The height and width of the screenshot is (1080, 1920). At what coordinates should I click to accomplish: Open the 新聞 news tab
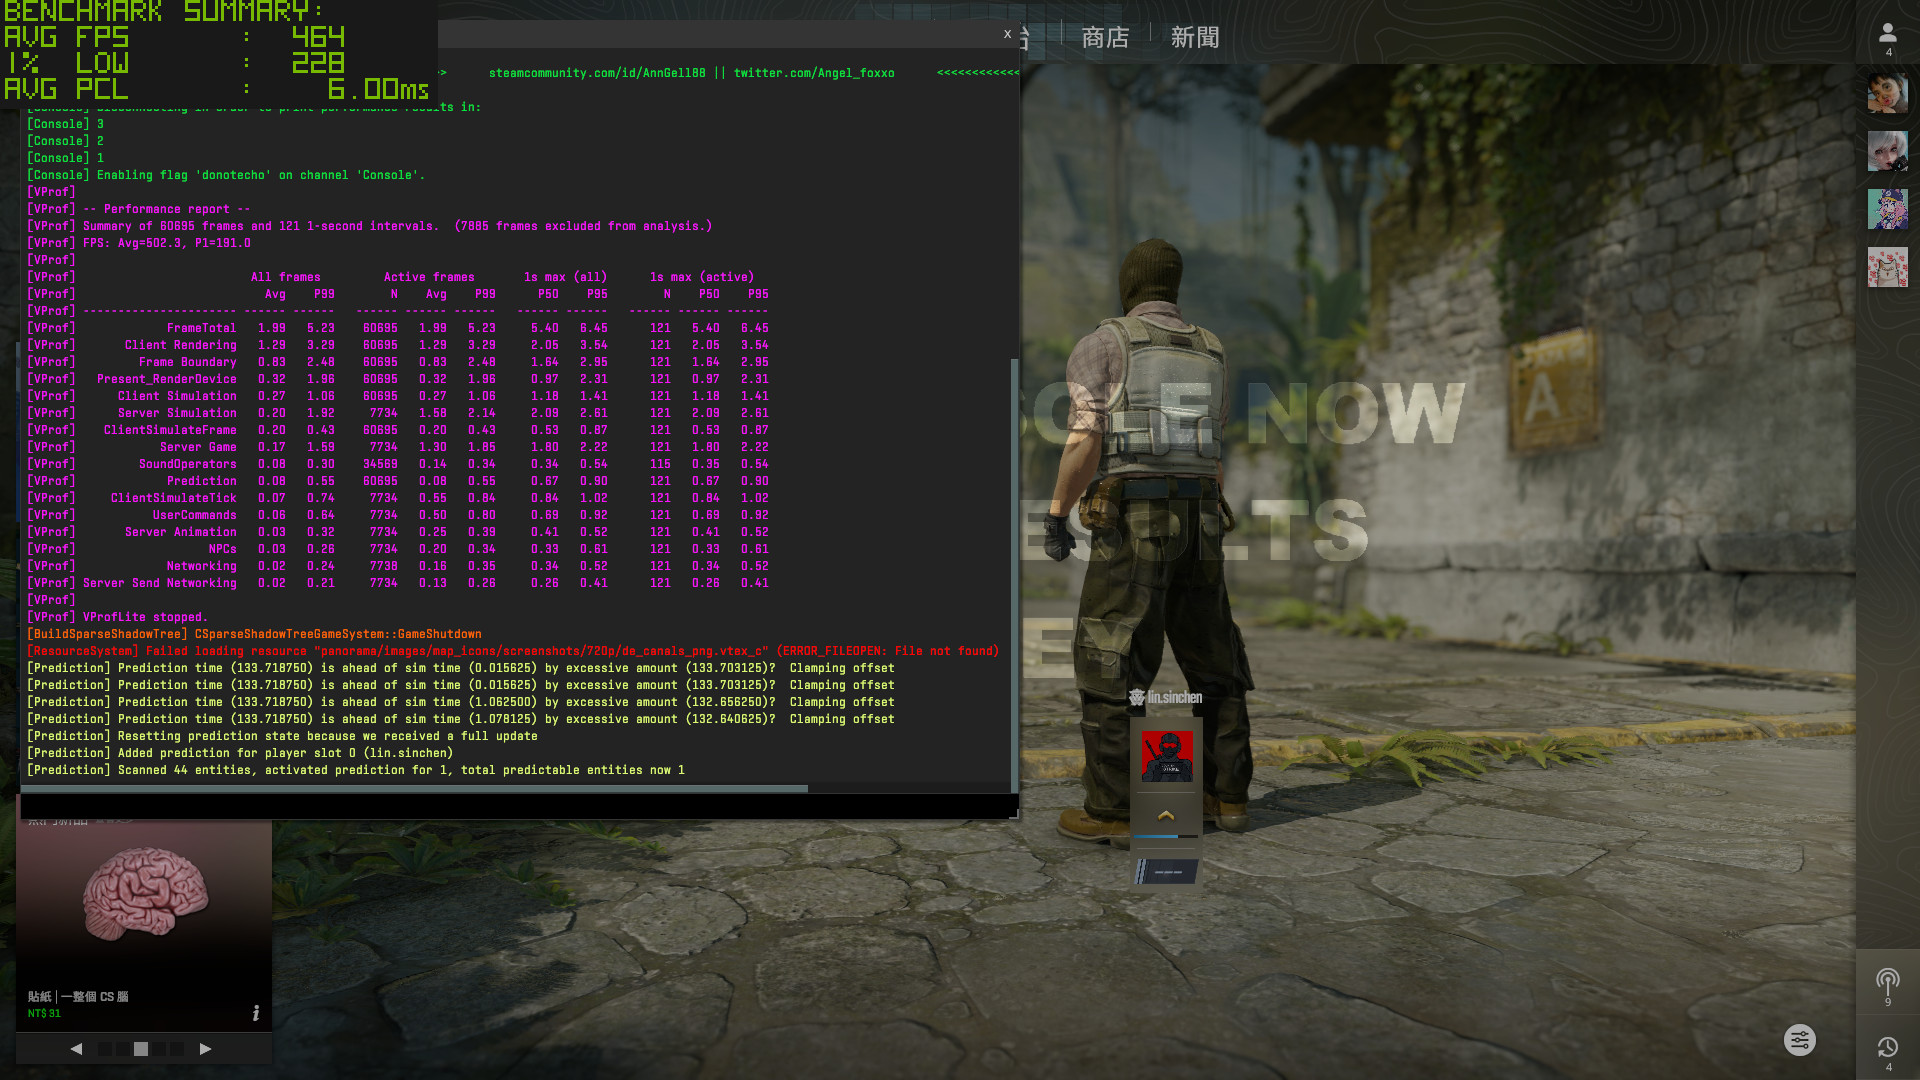tap(1195, 38)
